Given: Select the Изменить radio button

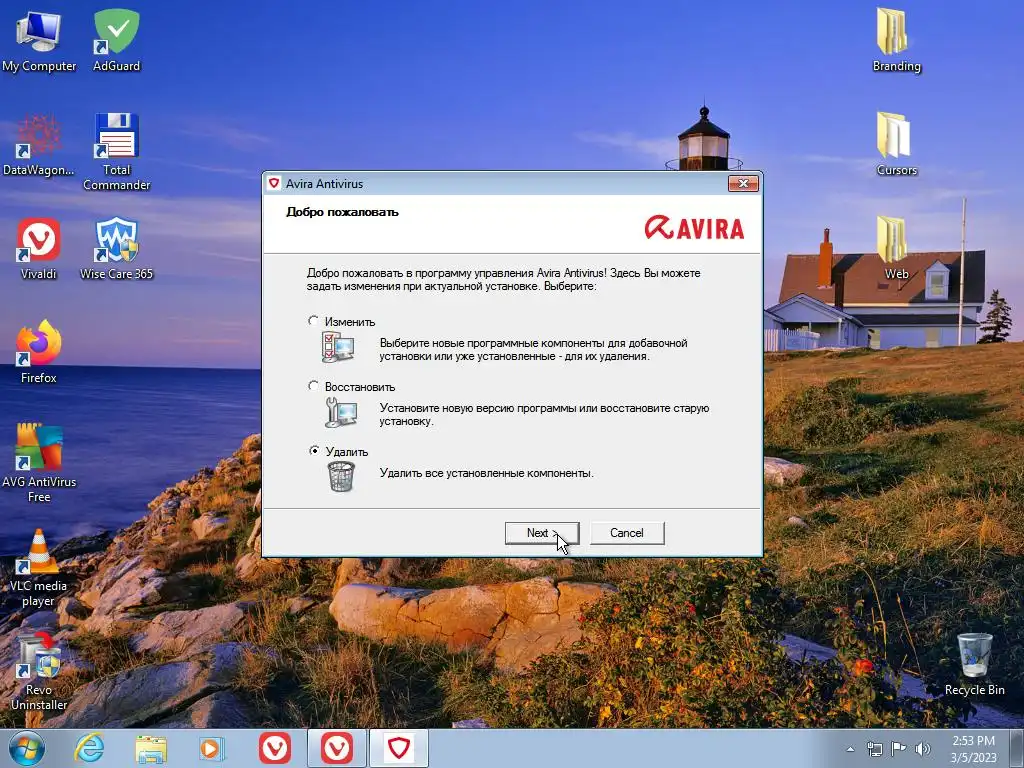Looking at the screenshot, I should (313, 321).
